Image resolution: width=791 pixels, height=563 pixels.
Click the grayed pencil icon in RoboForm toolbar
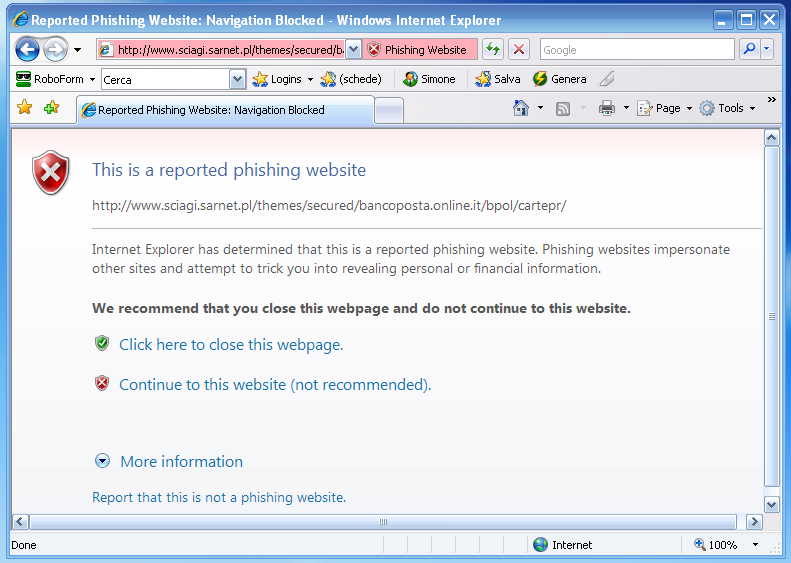pyautogui.click(x=607, y=79)
